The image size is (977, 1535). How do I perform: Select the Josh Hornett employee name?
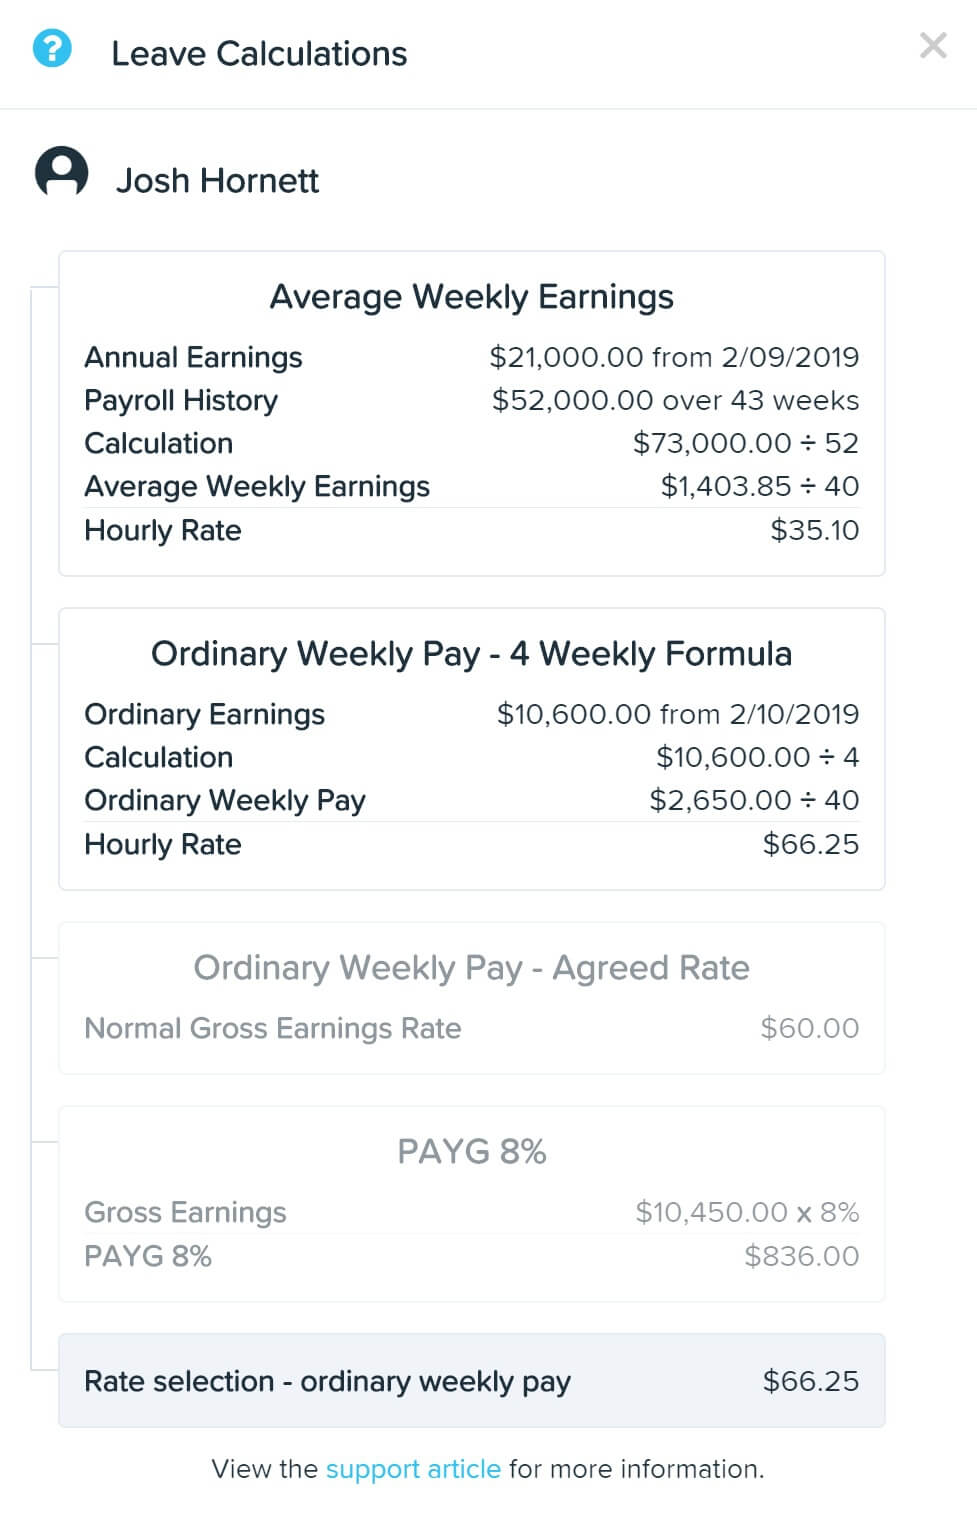(217, 180)
